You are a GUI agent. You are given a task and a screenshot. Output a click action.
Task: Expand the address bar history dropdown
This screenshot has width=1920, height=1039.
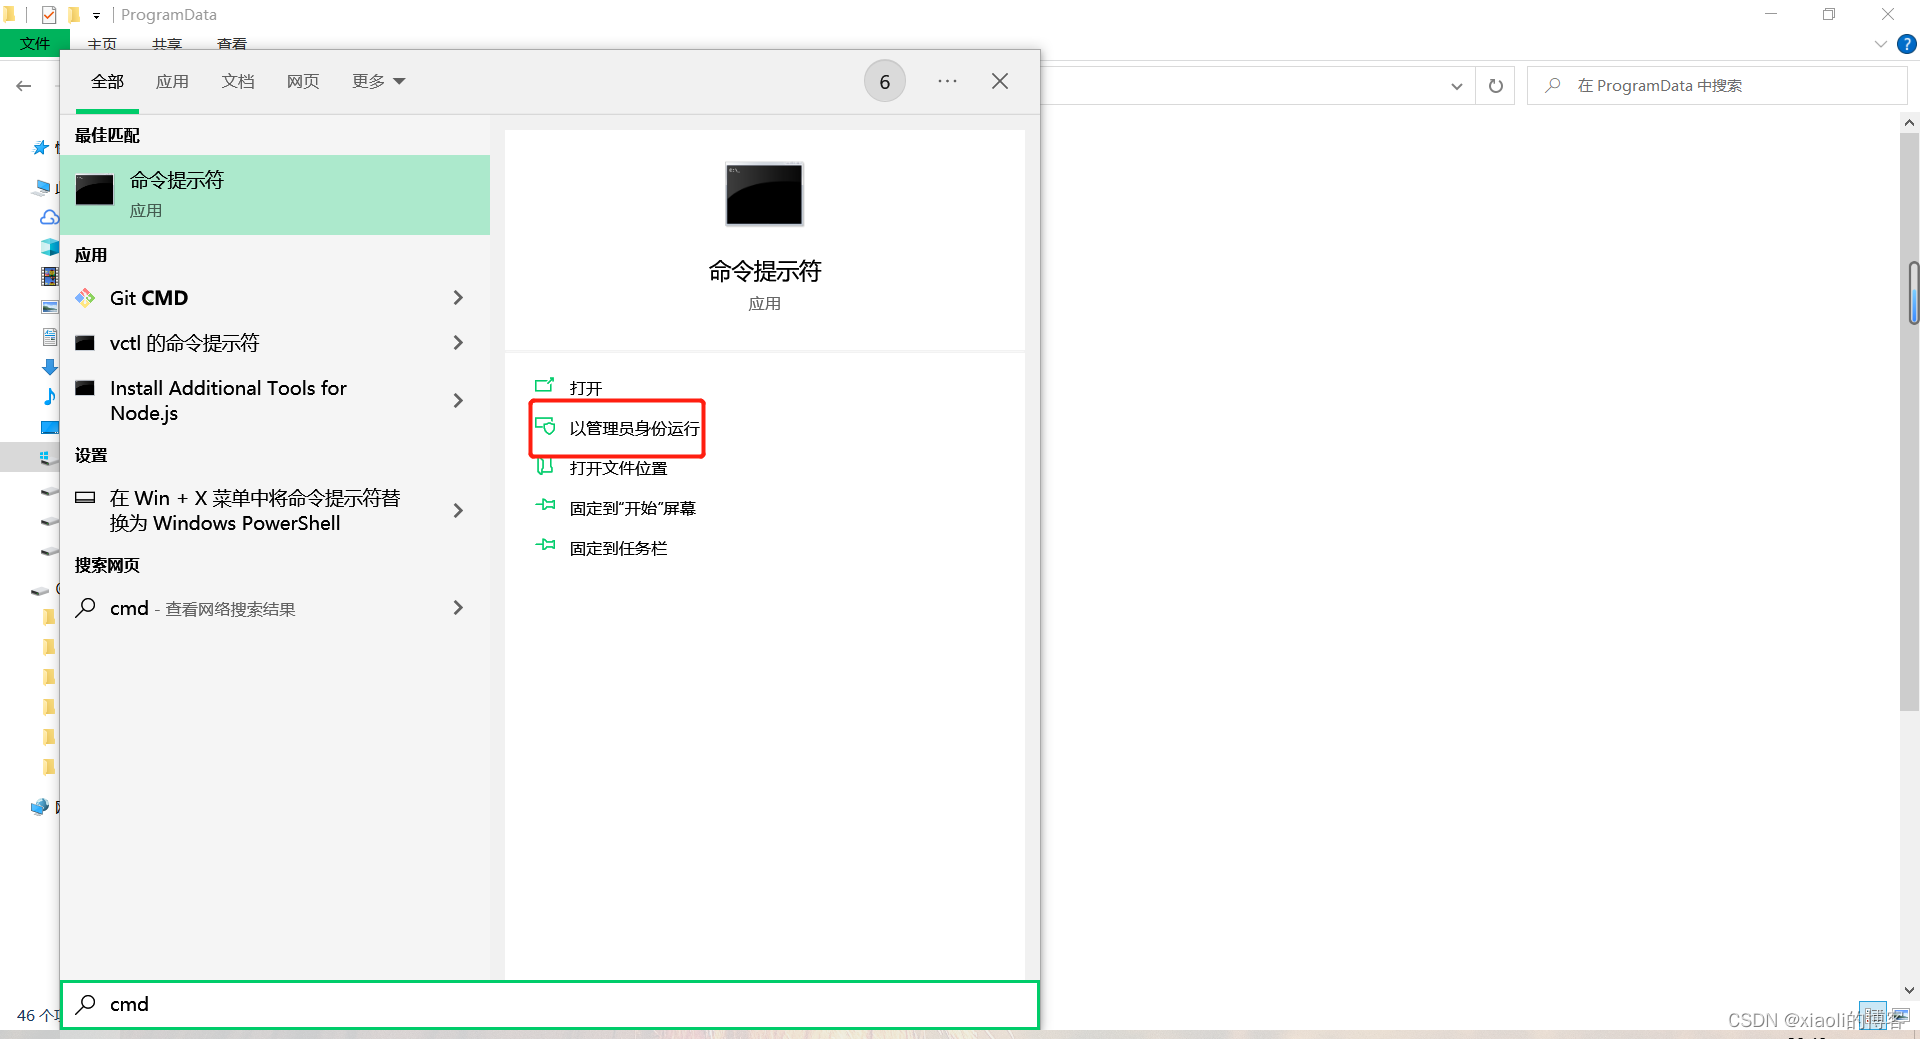1456,86
